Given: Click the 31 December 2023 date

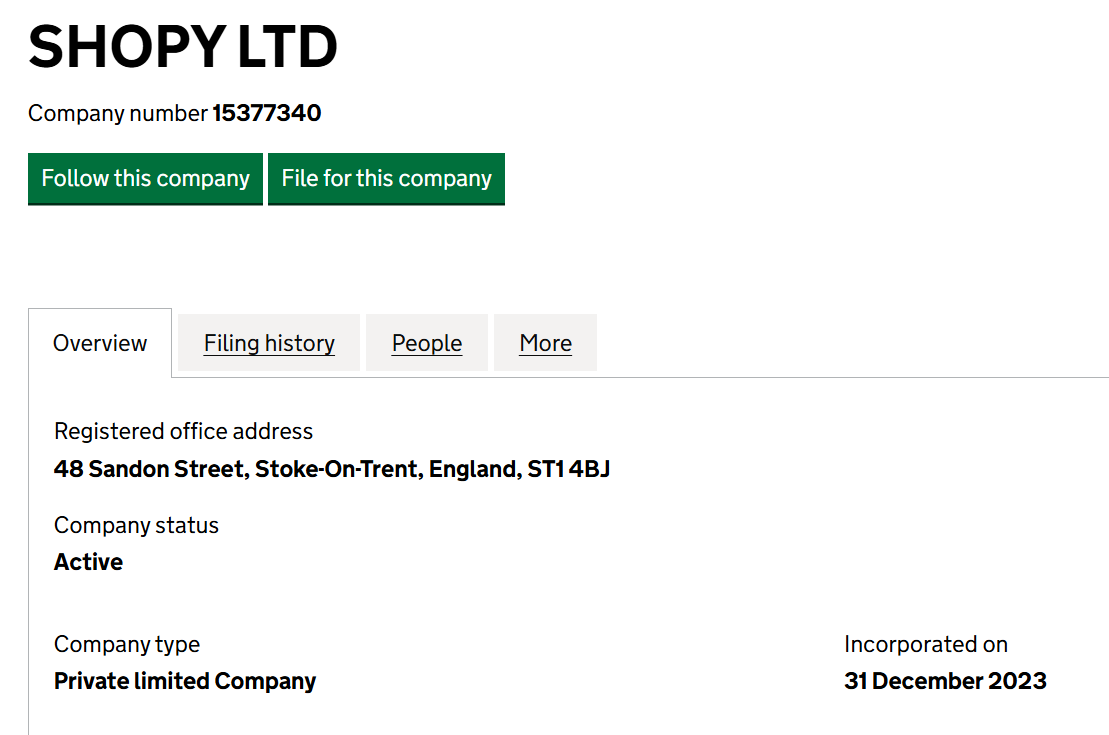Looking at the screenshot, I should pyautogui.click(x=945, y=681).
